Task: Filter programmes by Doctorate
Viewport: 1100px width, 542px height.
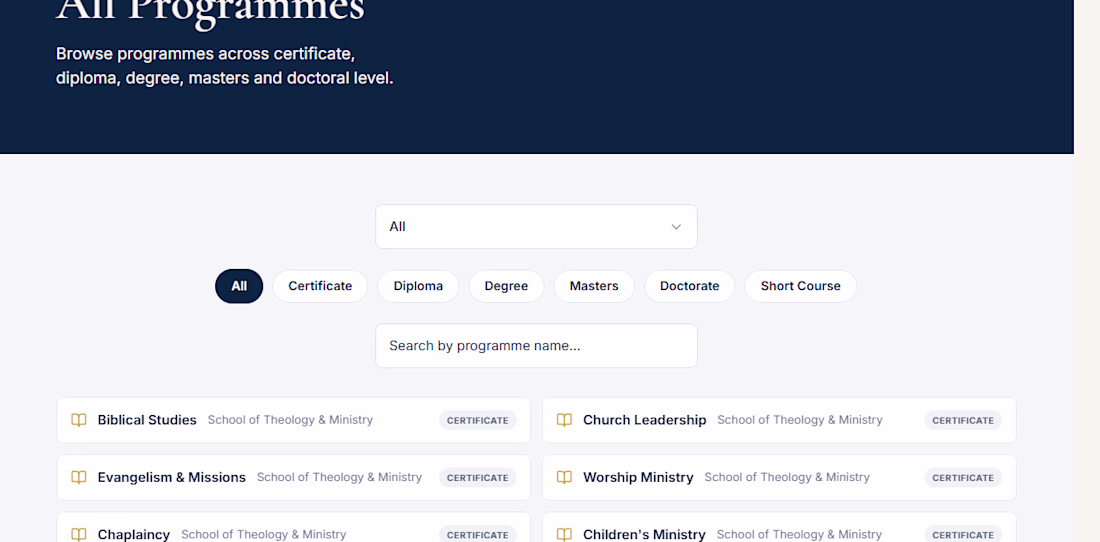Action: [x=689, y=286]
